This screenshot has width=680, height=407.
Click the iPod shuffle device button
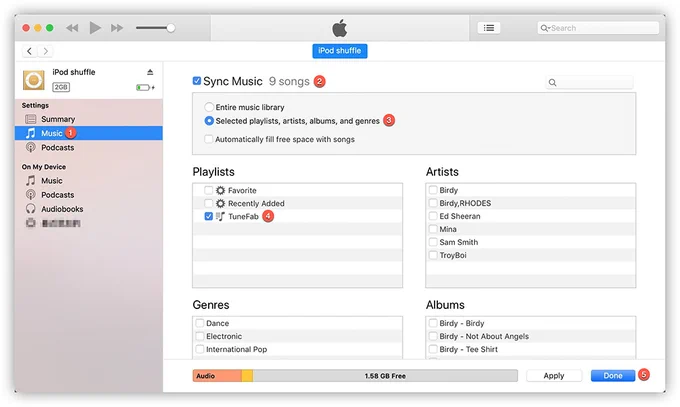340,51
